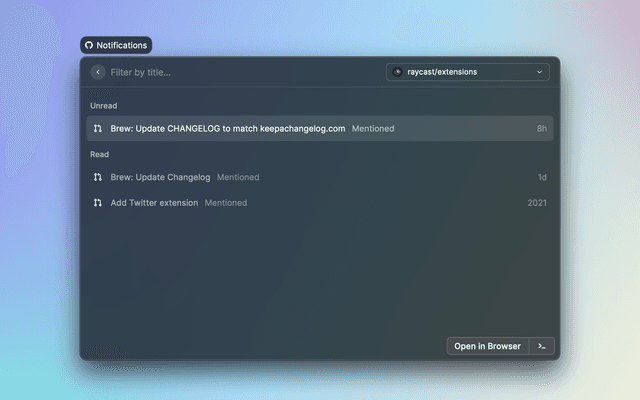Click the 8h timestamp on the unread notification
This screenshot has width=640, height=400.
(541, 128)
